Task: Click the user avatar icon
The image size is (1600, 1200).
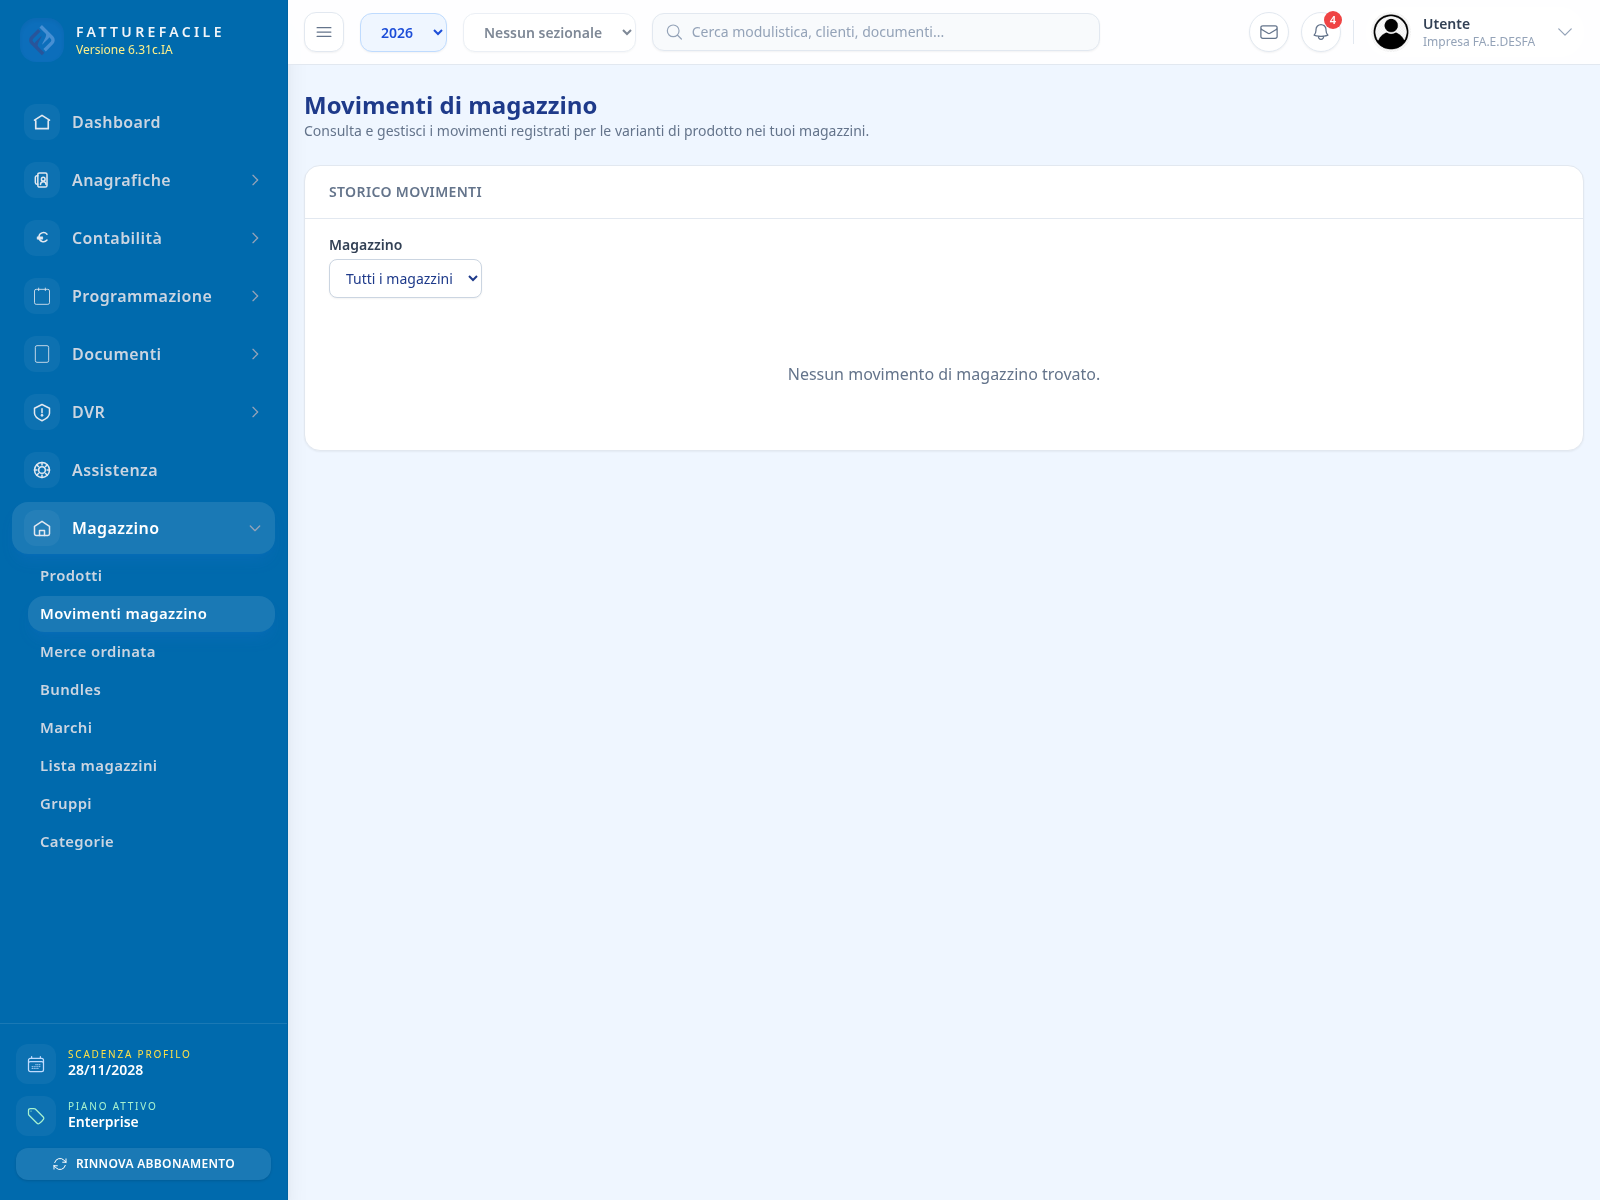Action: coord(1391,32)
